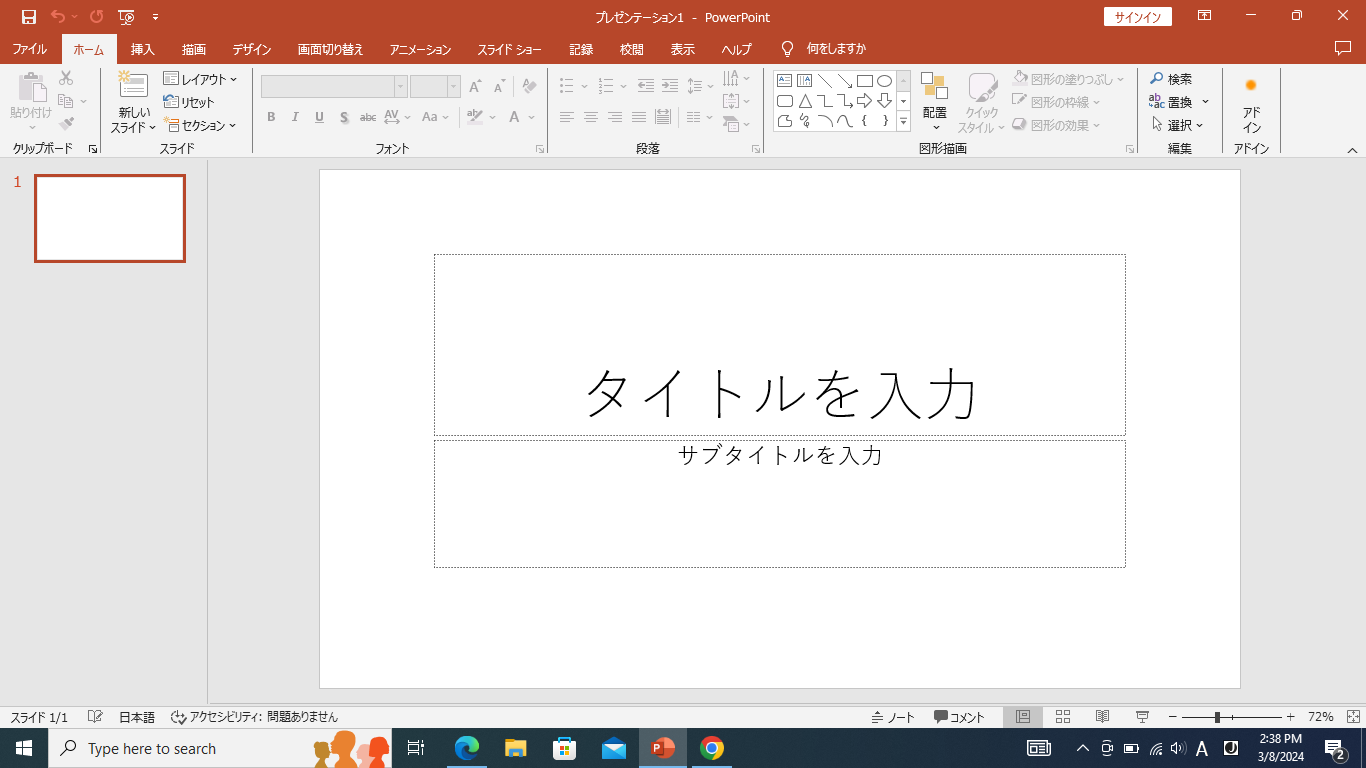Click the Add-ins (アドイン) icon
The width and height of the screenshot is (1366, 768).
pyautogui.click(x=1251, y=86)
